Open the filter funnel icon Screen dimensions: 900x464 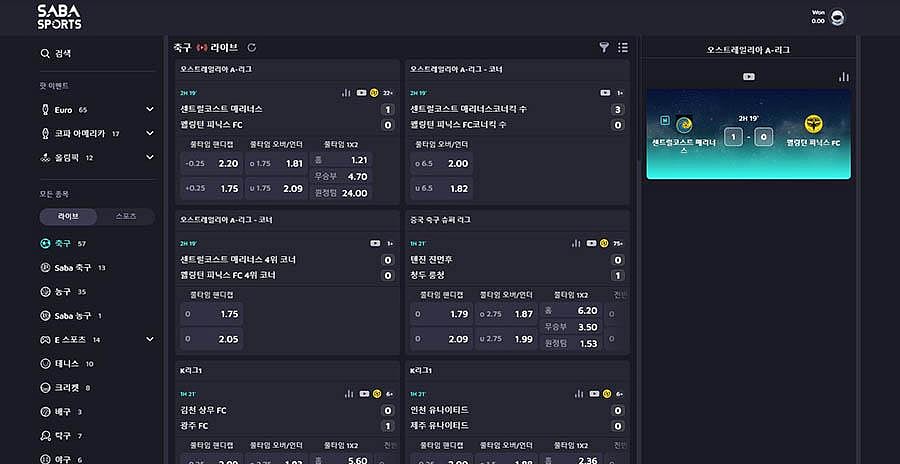click(604, 47)
